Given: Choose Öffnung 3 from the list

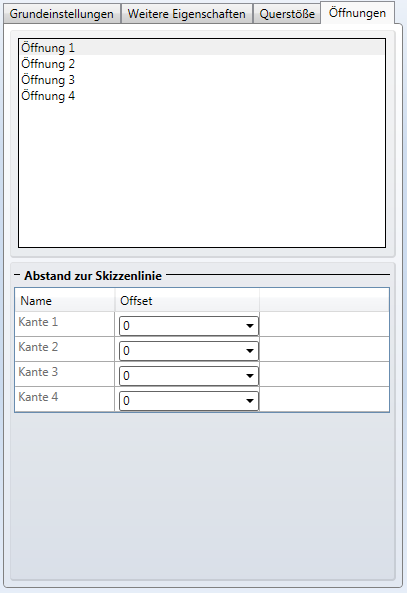Looking at the screenshot, I should tap(202, 80).
